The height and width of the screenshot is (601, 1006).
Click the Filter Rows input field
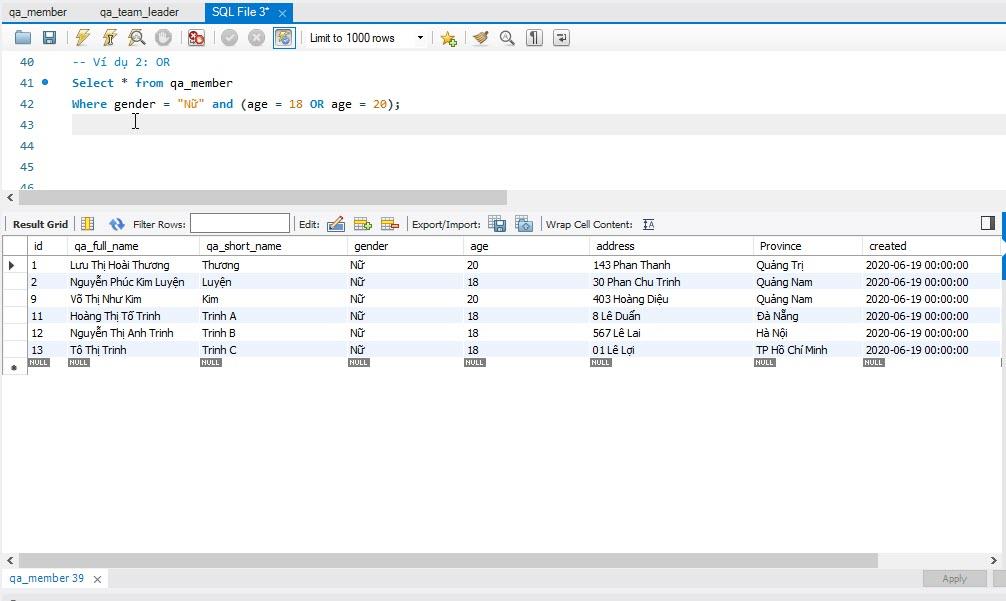[240, 224]
